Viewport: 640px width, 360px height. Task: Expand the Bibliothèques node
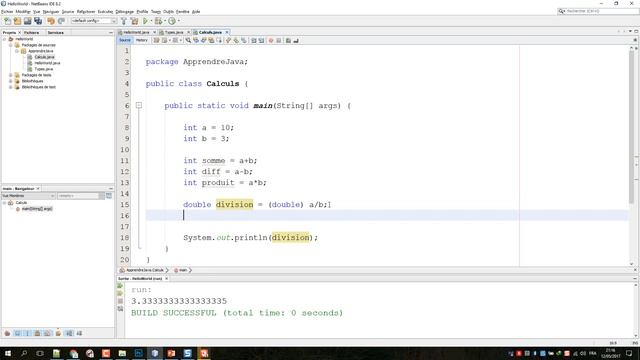coord(11,81)
